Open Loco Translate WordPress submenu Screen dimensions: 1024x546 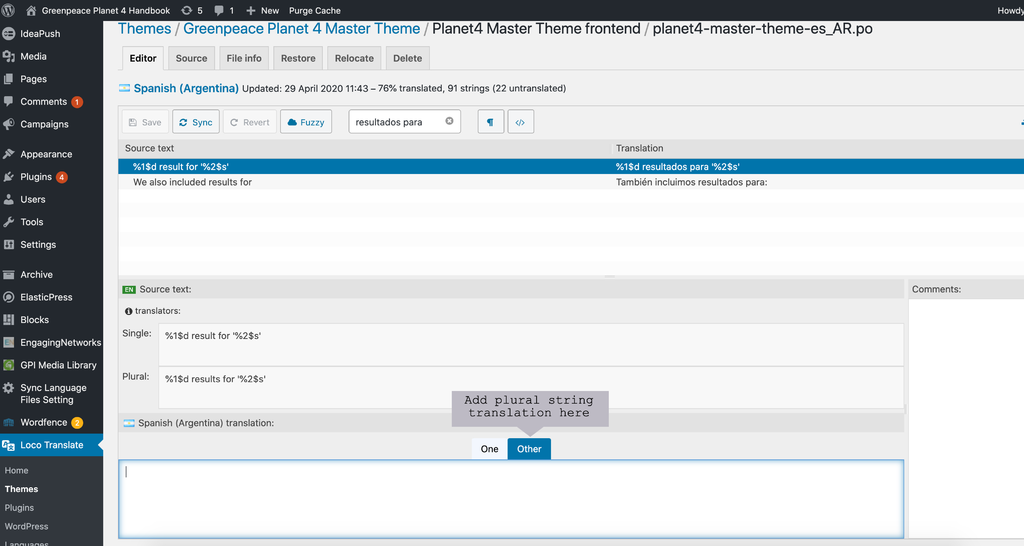26,526
